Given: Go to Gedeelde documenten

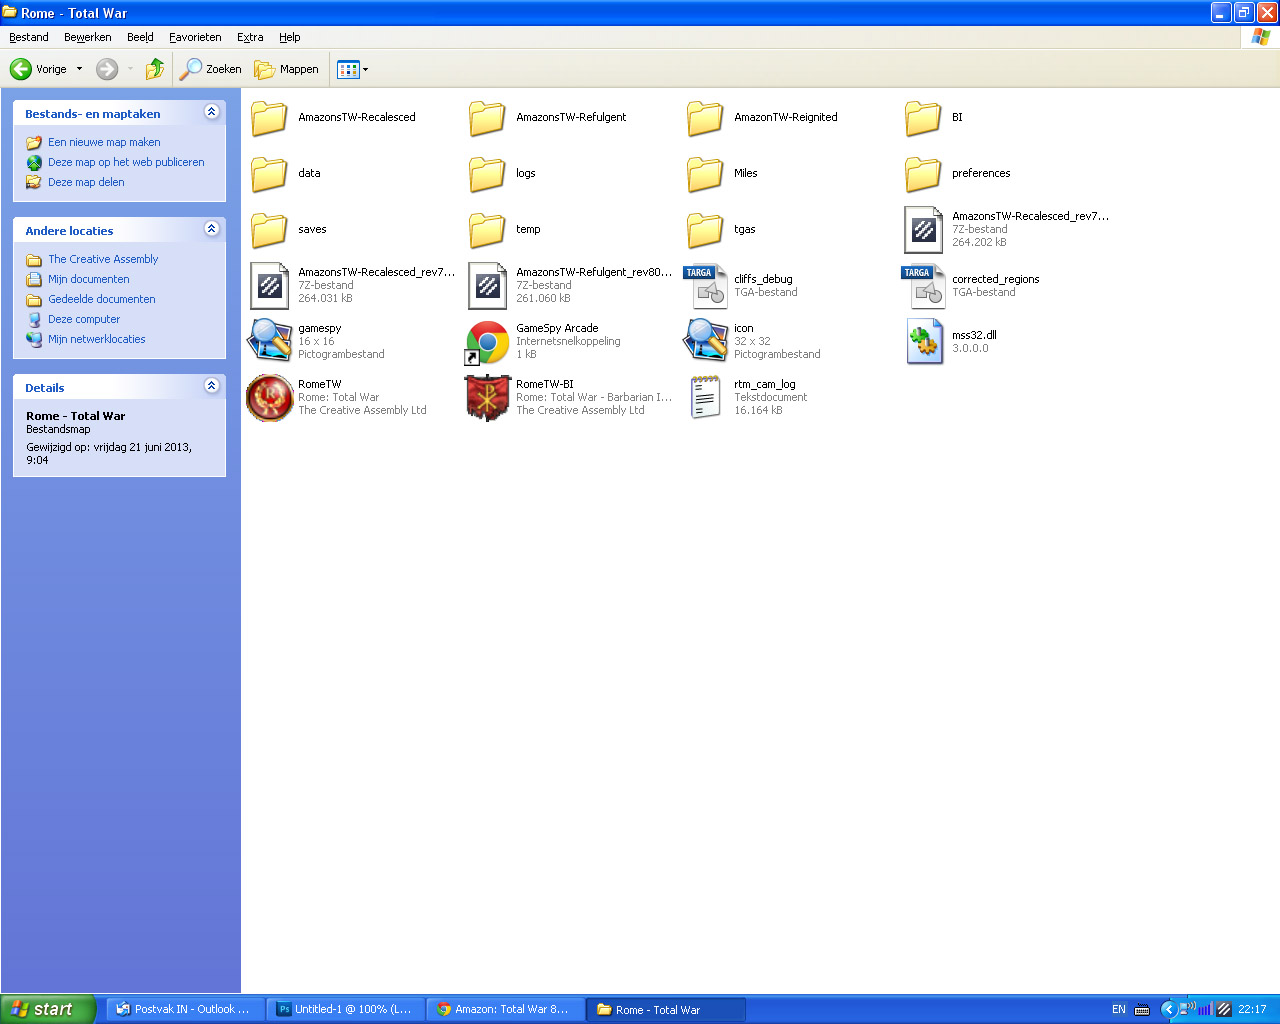Looking at the screenshot, I should click(102, 299).
